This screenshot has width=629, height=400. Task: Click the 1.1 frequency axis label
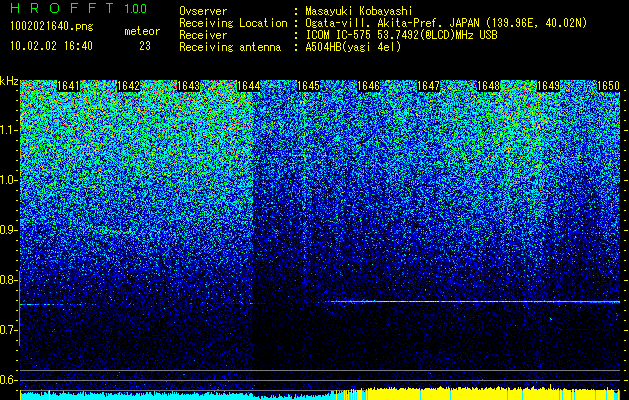point(8,130)
